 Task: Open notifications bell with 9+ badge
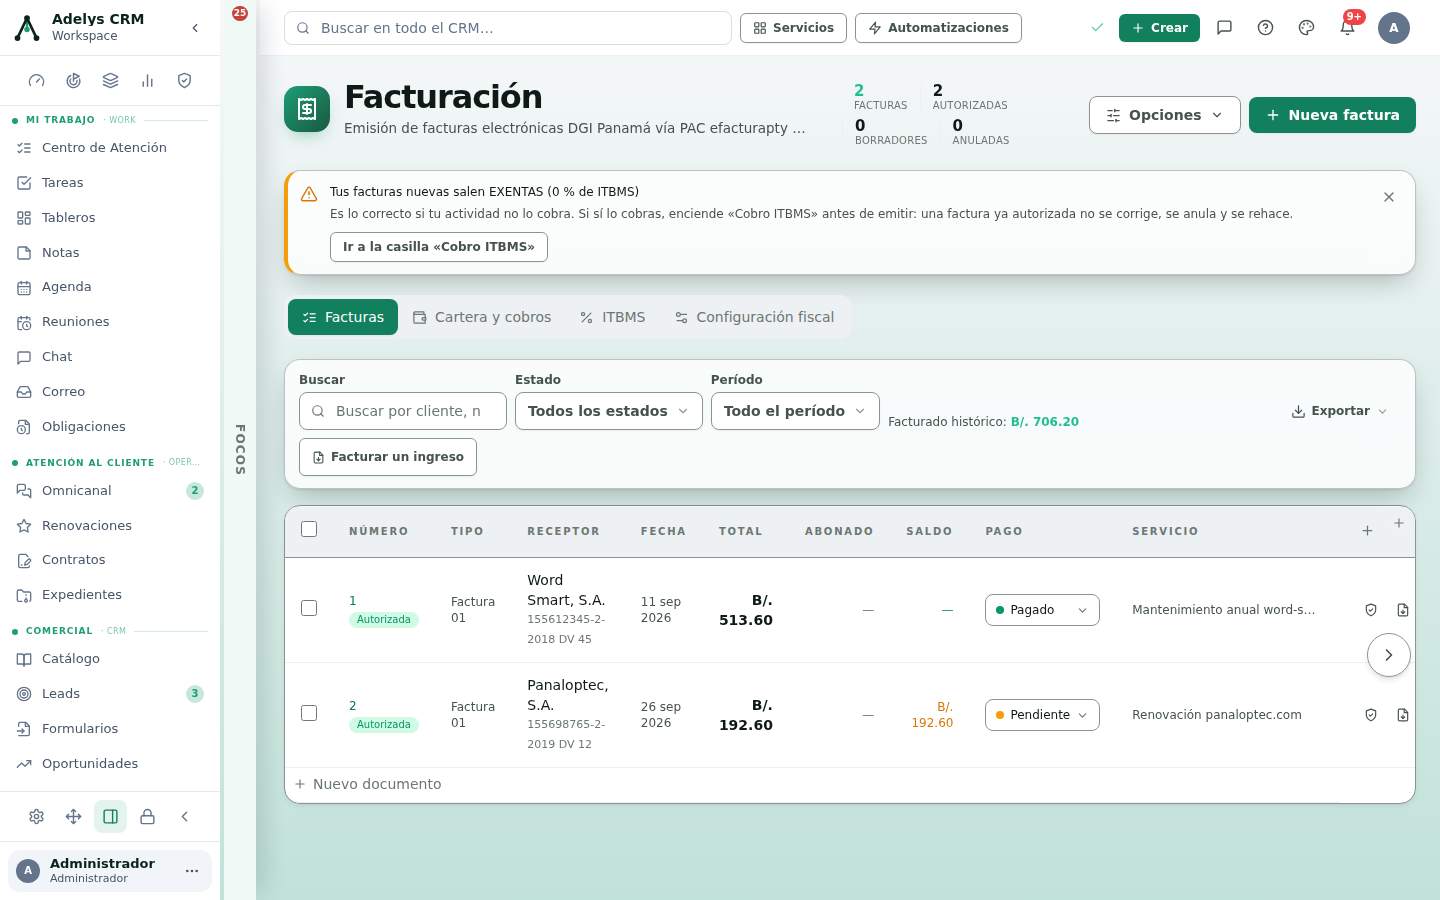click(x=1347, y=28)
